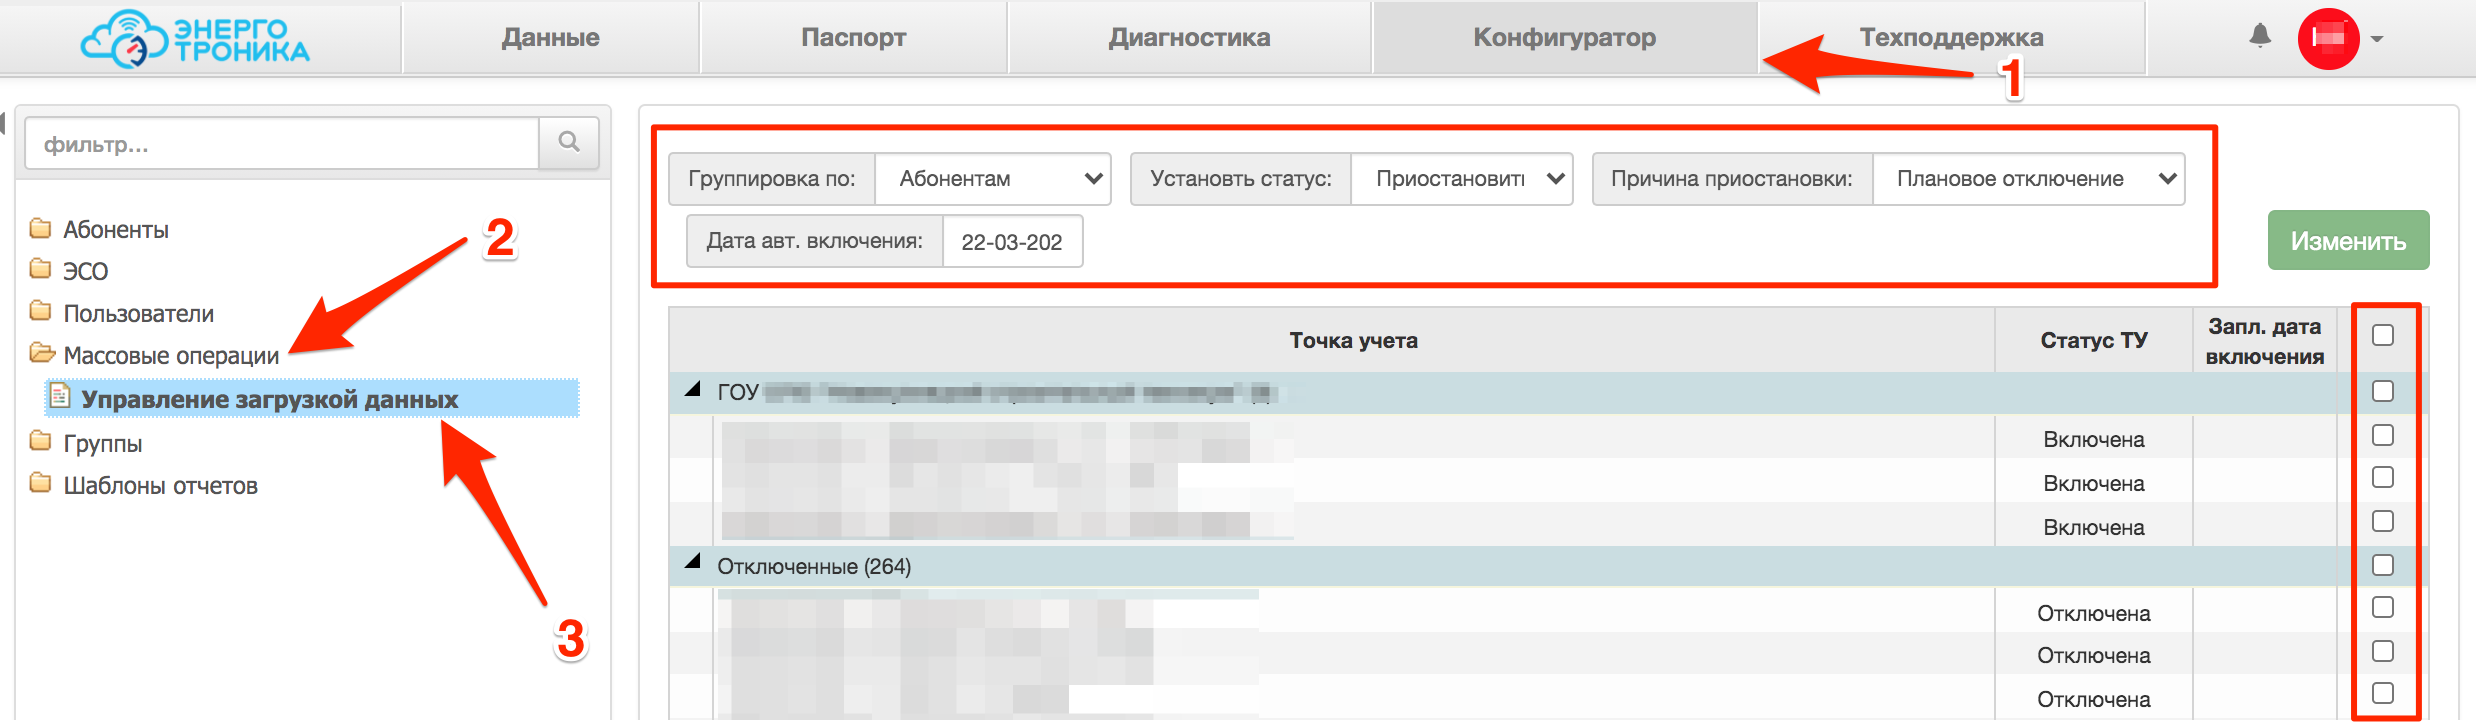Click the first Включена status cell
This screenshot has width=2476, height=722.
click(2094, 439)
